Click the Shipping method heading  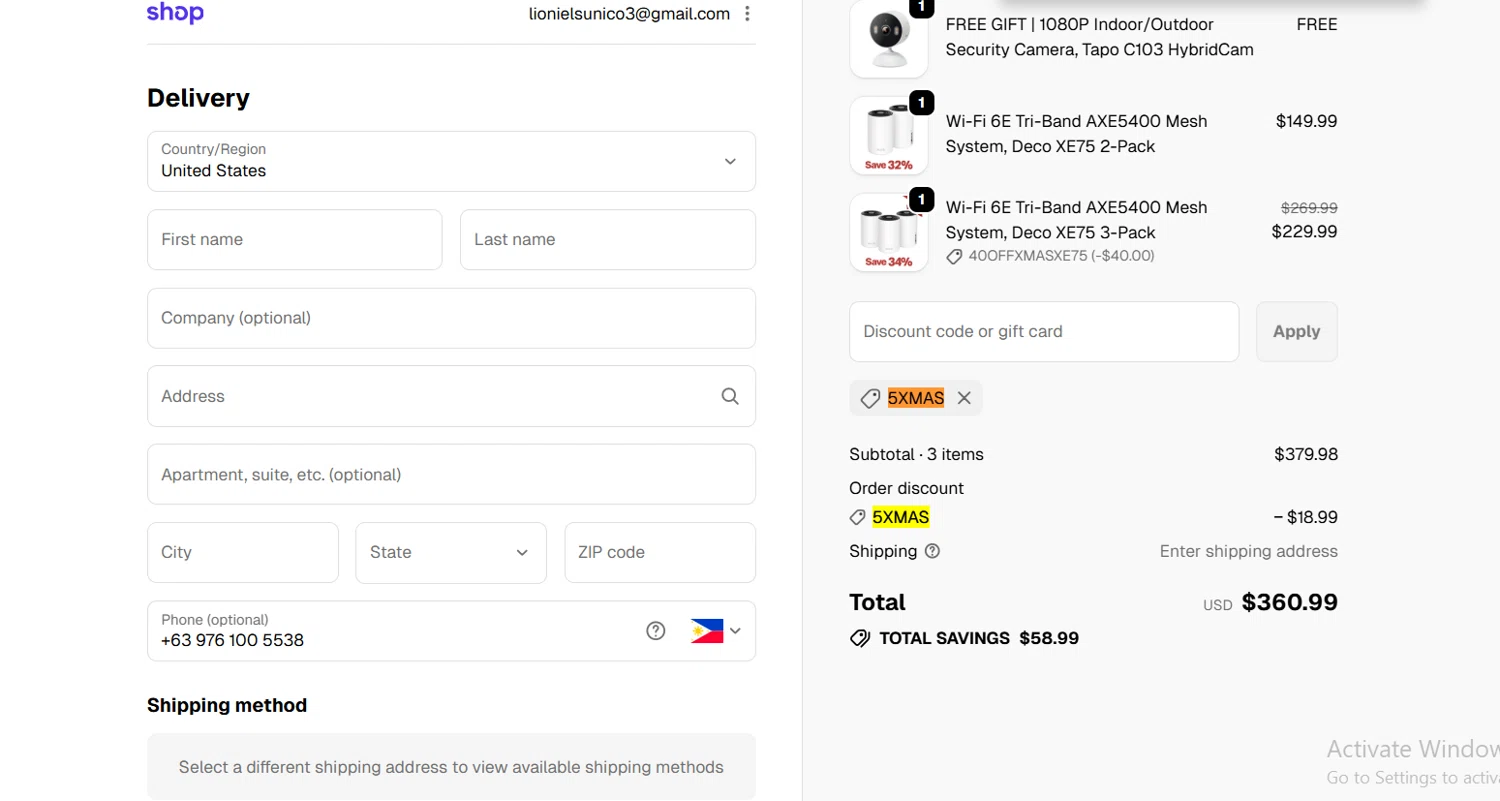click(227, 705)
